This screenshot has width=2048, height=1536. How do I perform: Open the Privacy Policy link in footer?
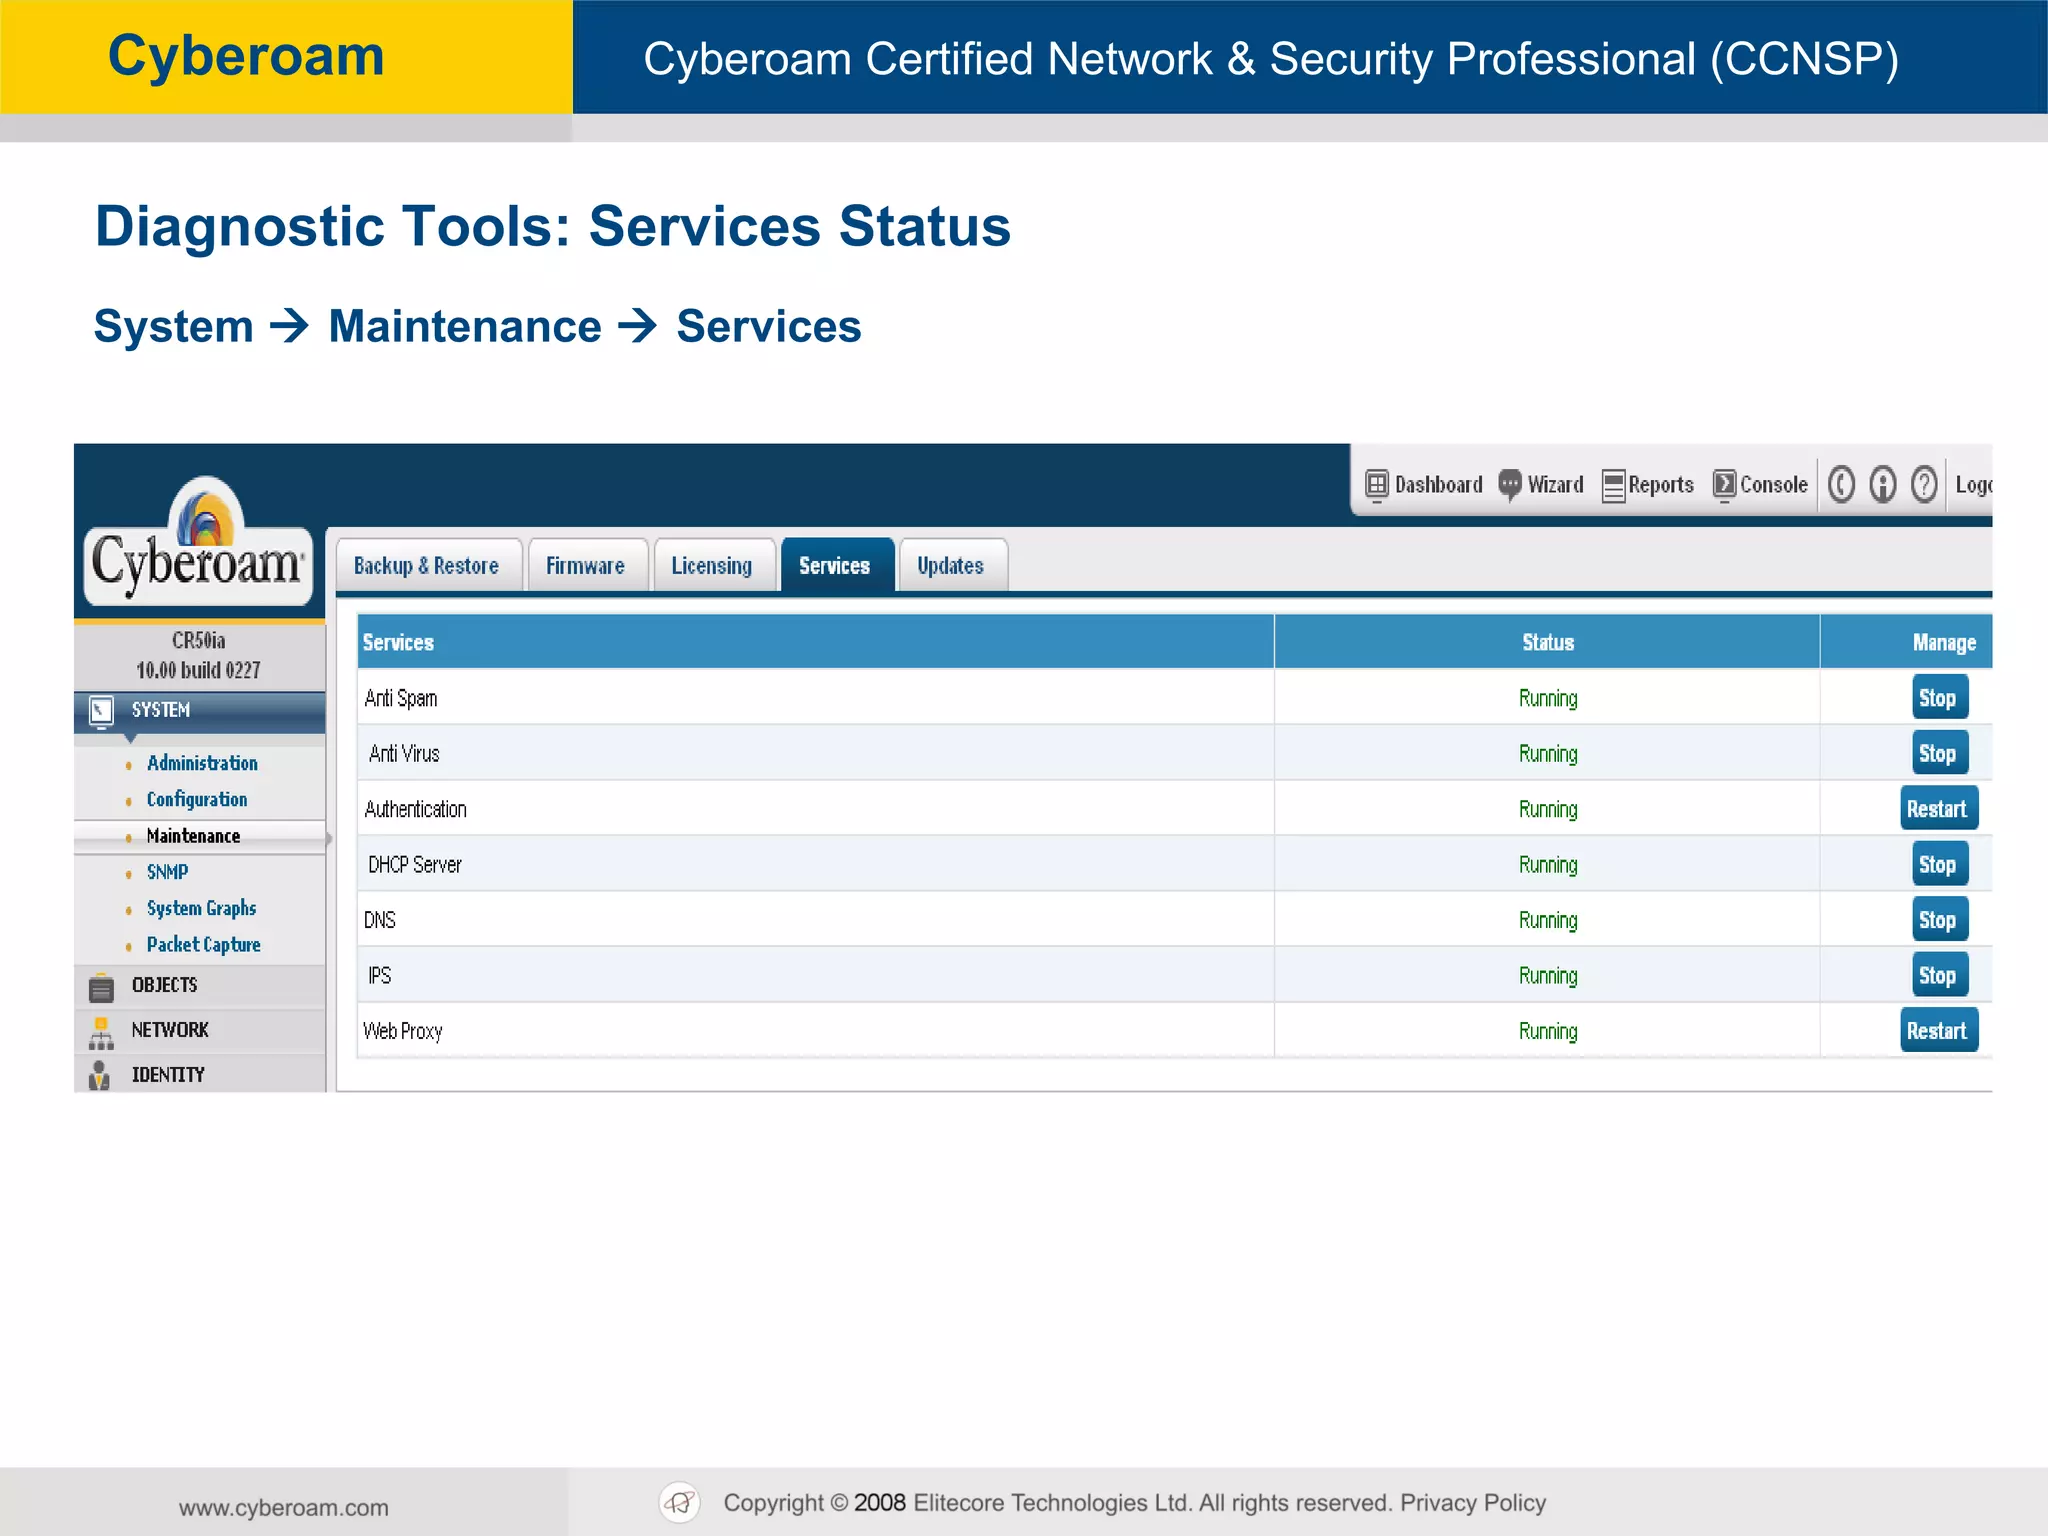1473,1503
